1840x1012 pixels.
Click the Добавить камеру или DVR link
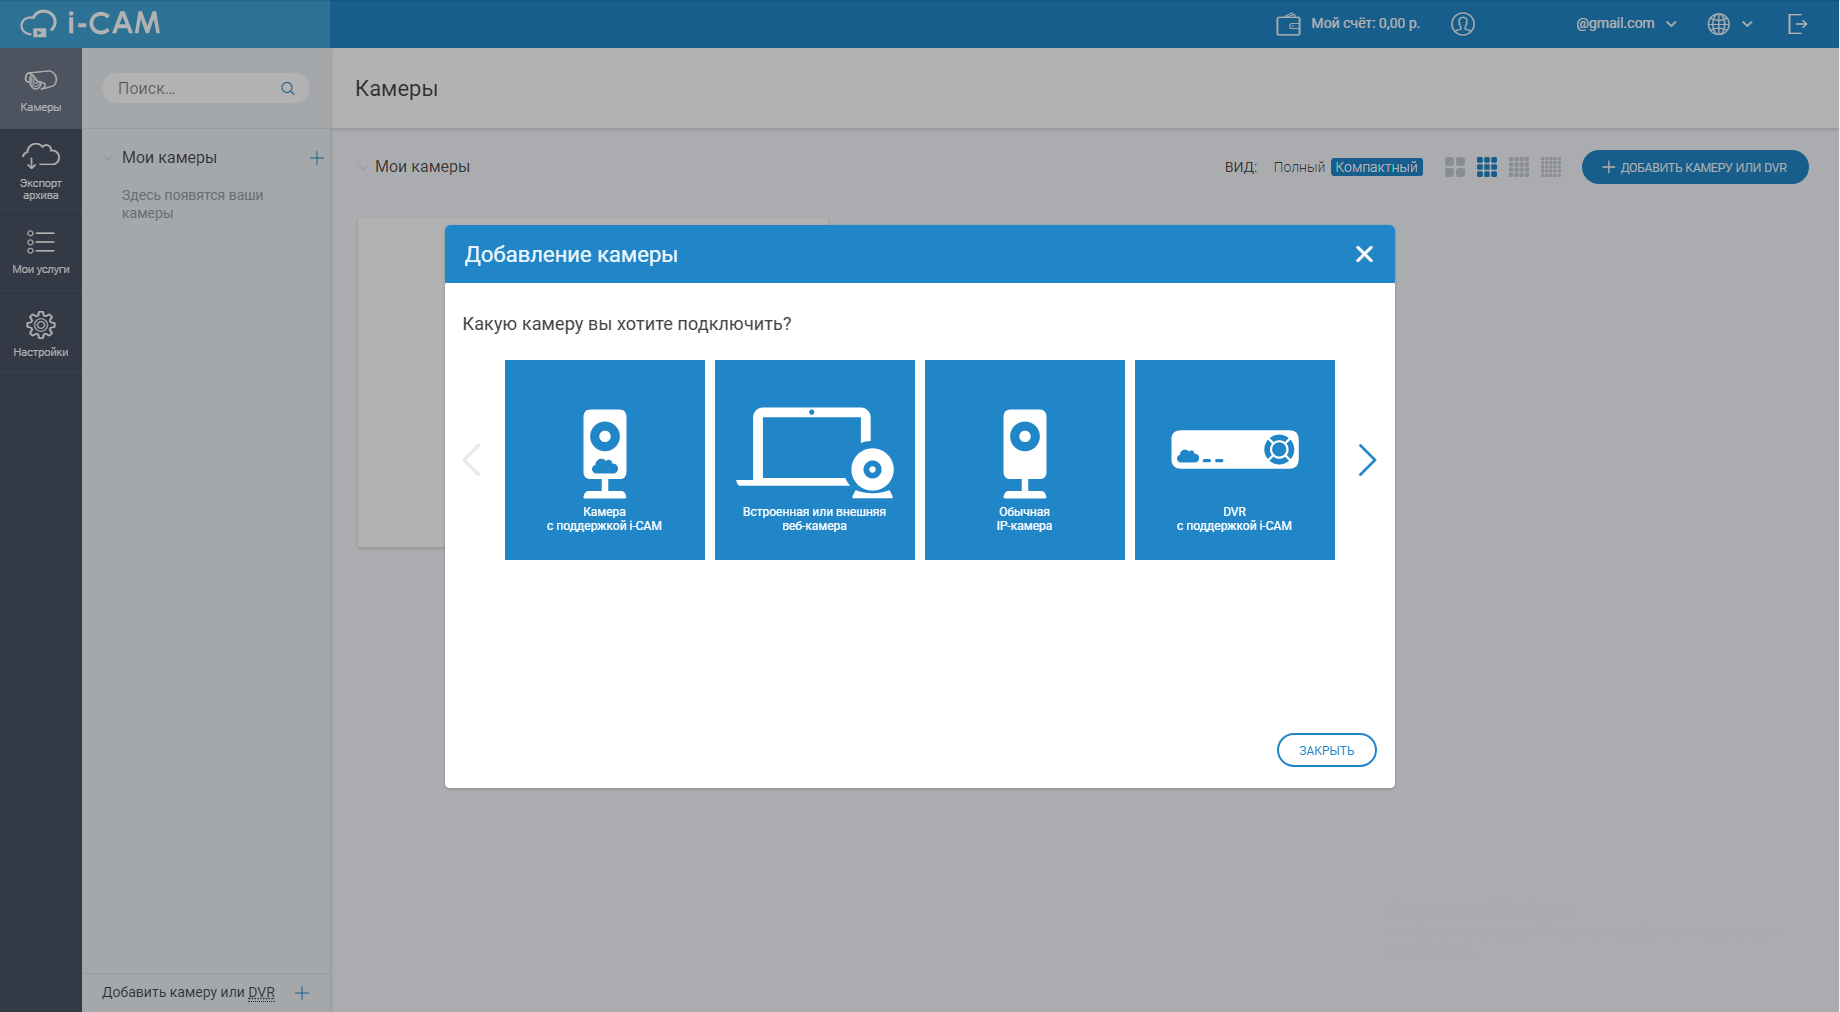click(x=188, y=993)
